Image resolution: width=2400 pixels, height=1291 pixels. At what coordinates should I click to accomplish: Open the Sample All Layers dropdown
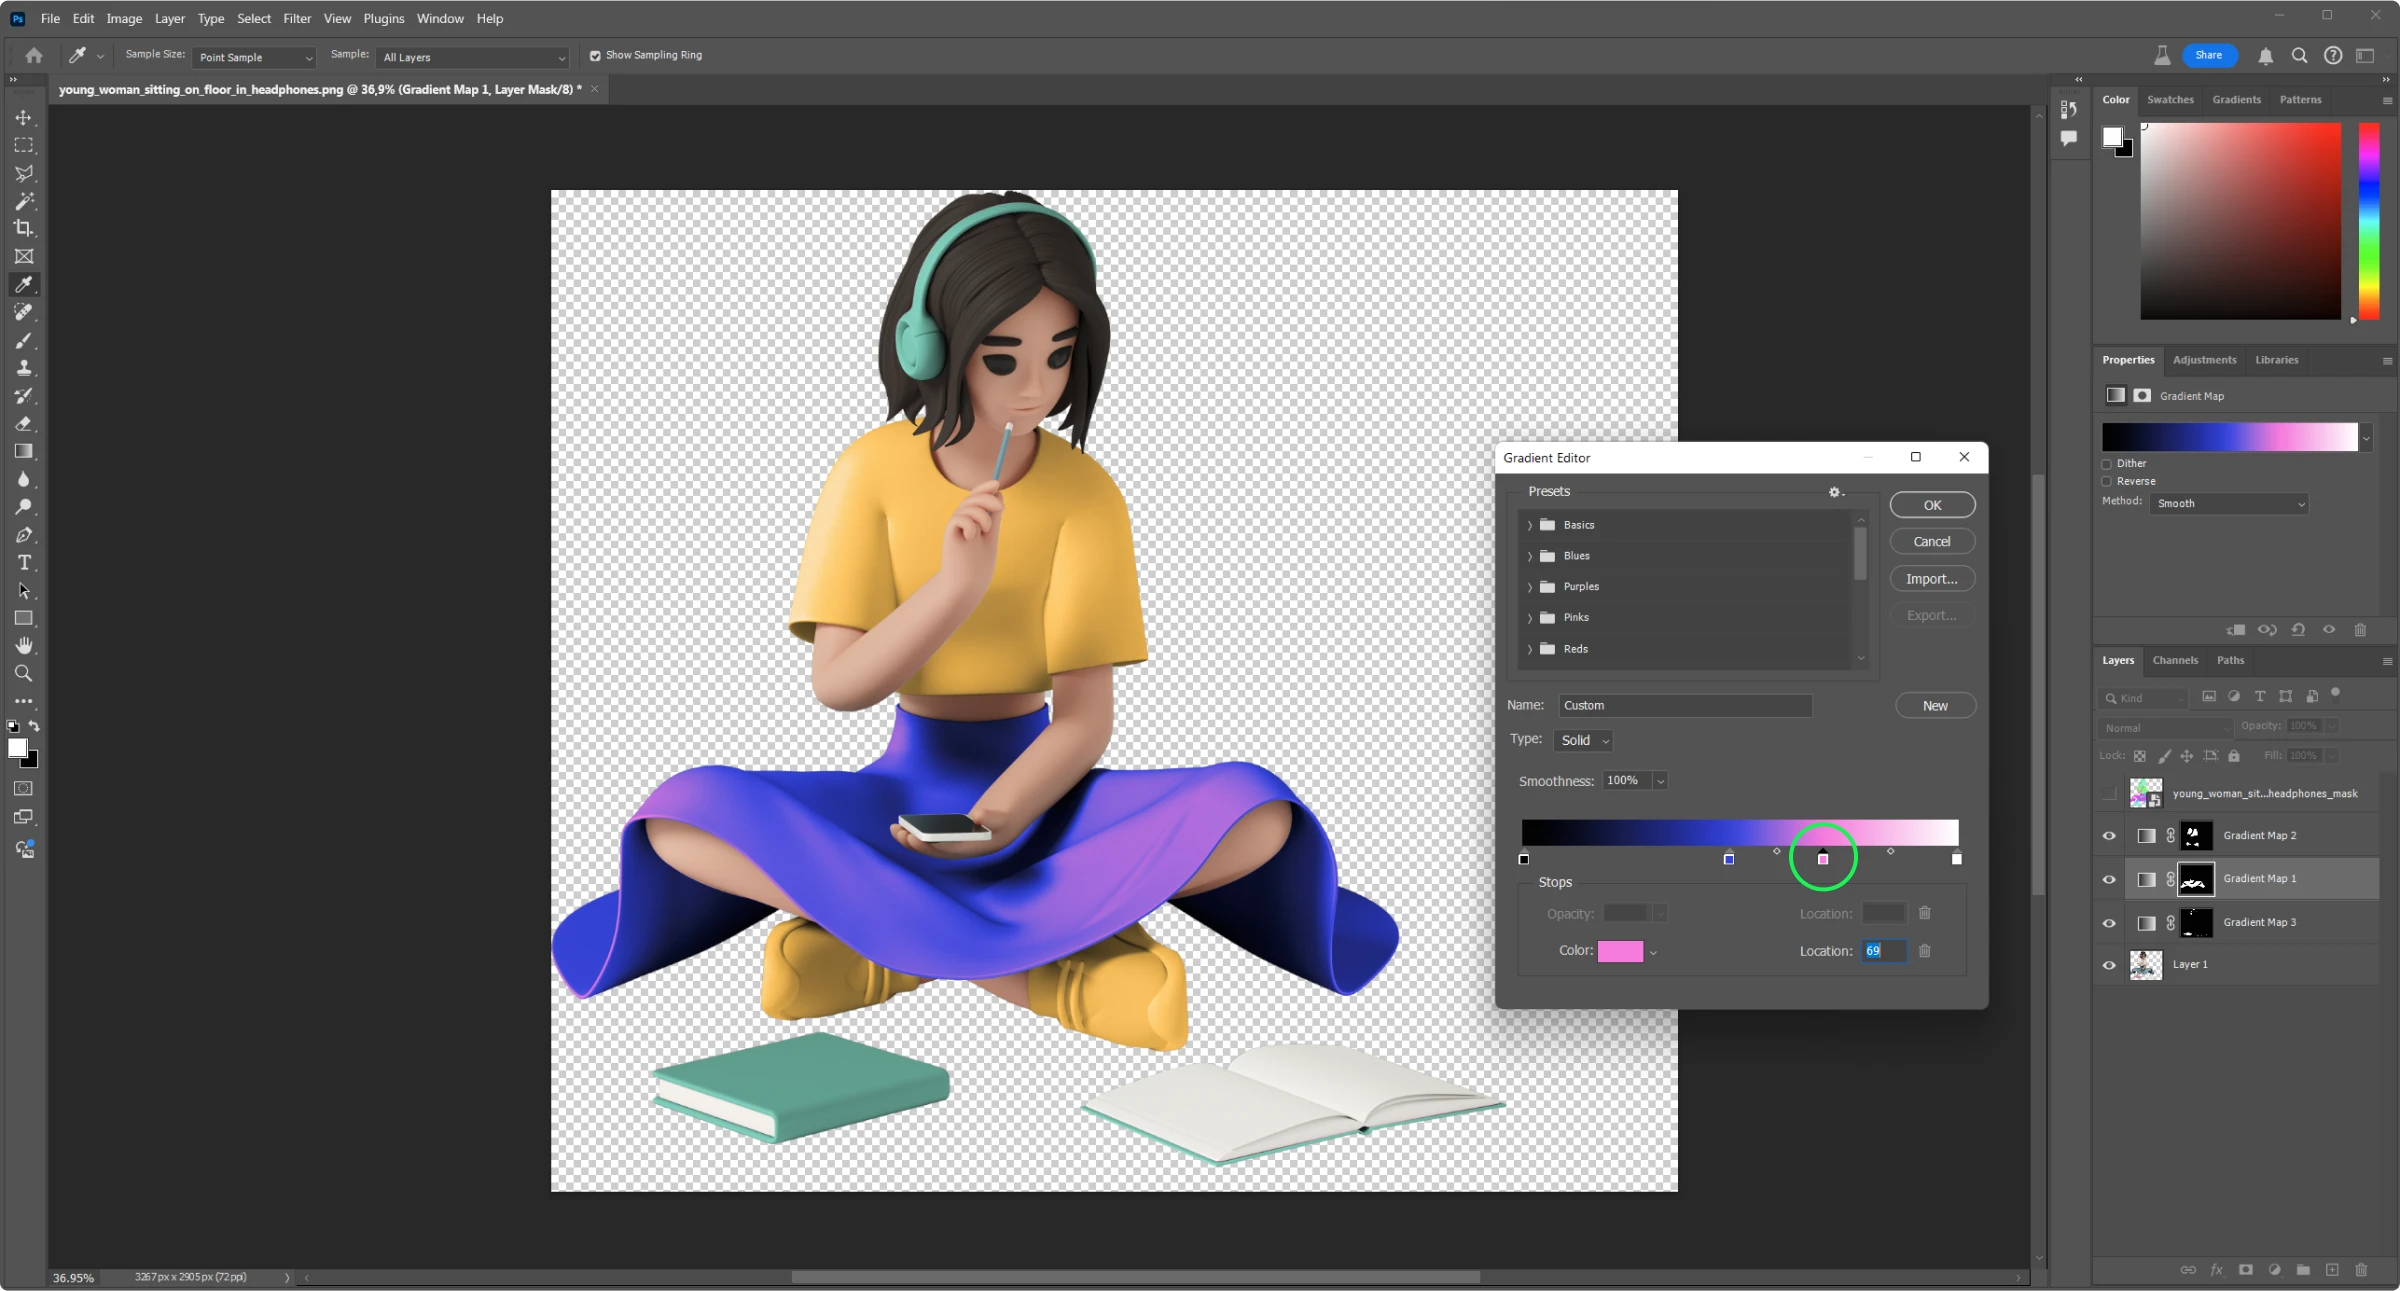pyautogui.click(x=472, y=58)
